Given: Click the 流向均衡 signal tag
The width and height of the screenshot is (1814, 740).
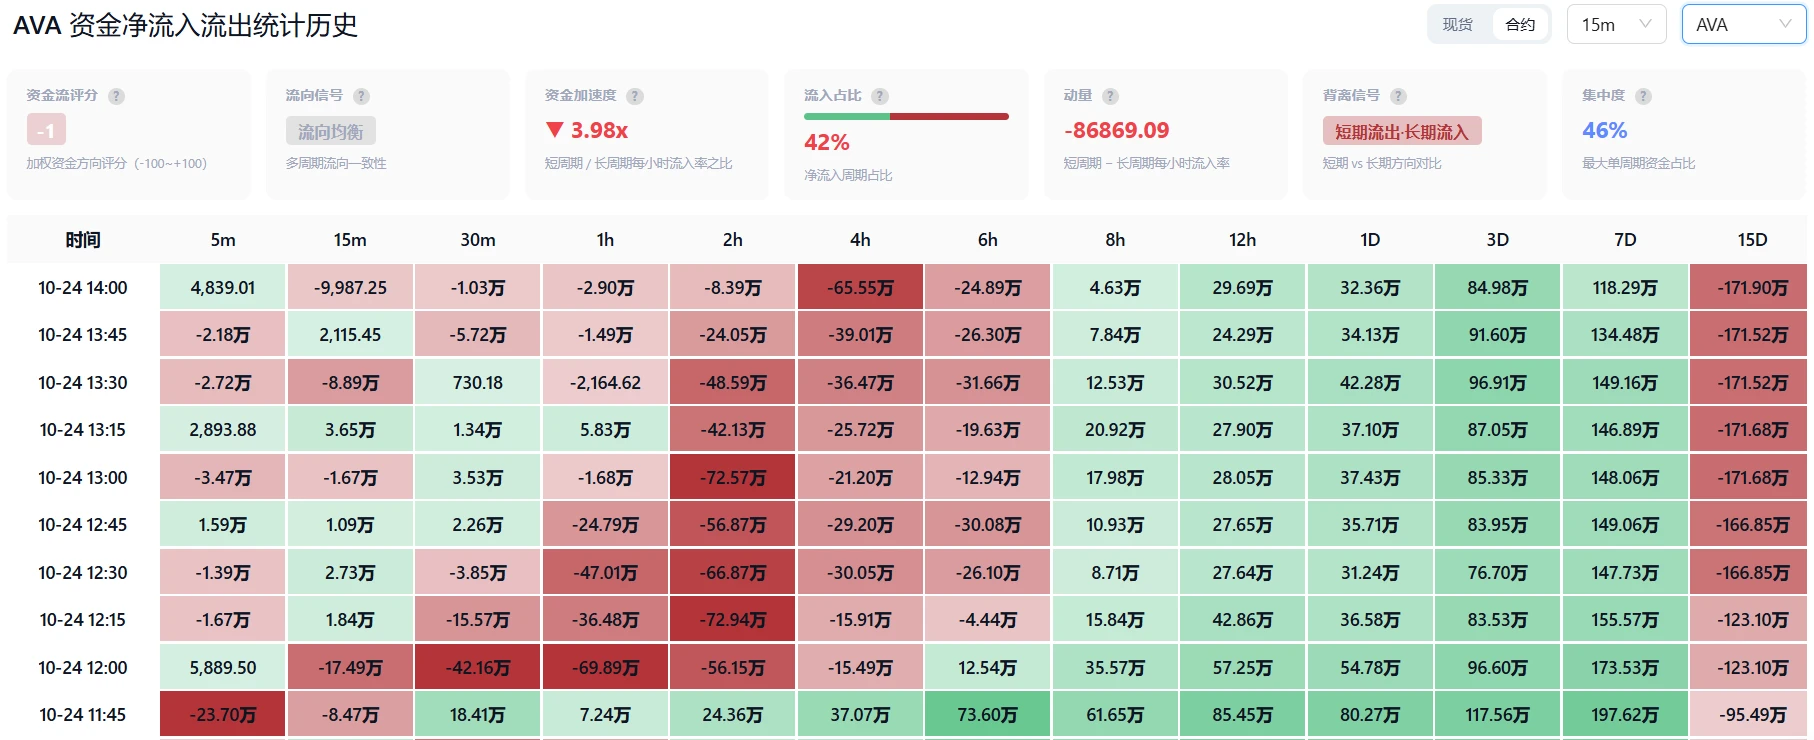Looking at the screenshot, I should 331,131.
